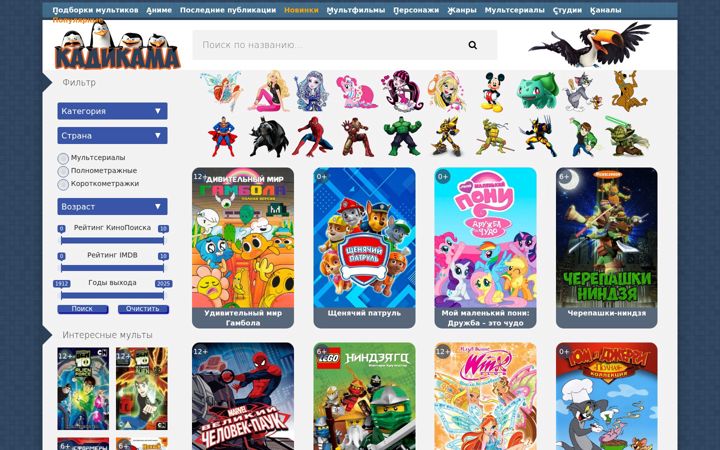Click the Рейтинг IMDB slider track
This screenshot has width=720, height=450.
tap(112, 268)
